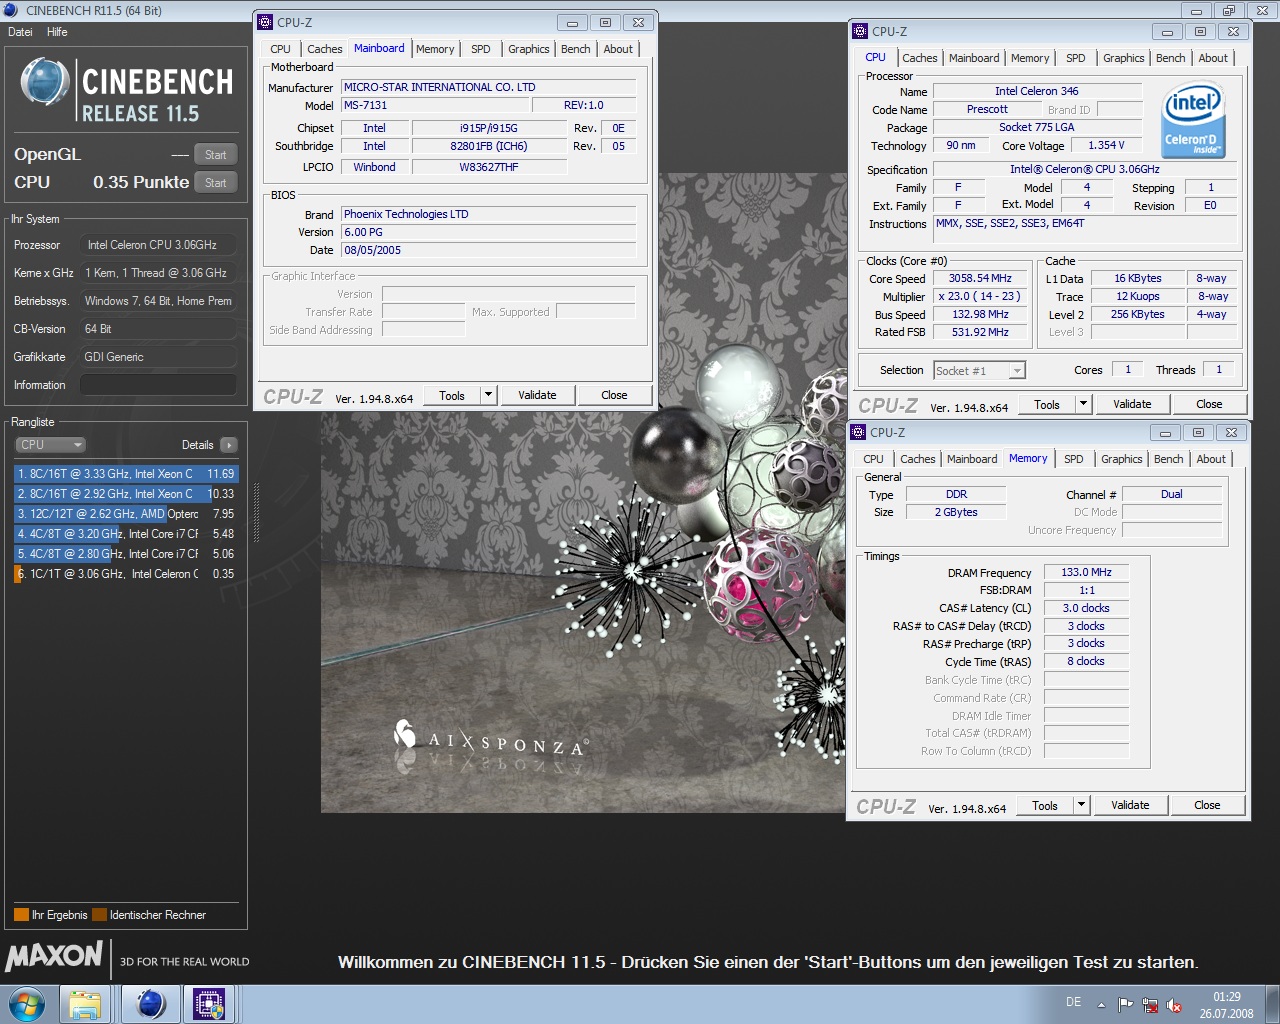
Task: Click the Cinebench logo sphere icon
Action: click(45, 82)
